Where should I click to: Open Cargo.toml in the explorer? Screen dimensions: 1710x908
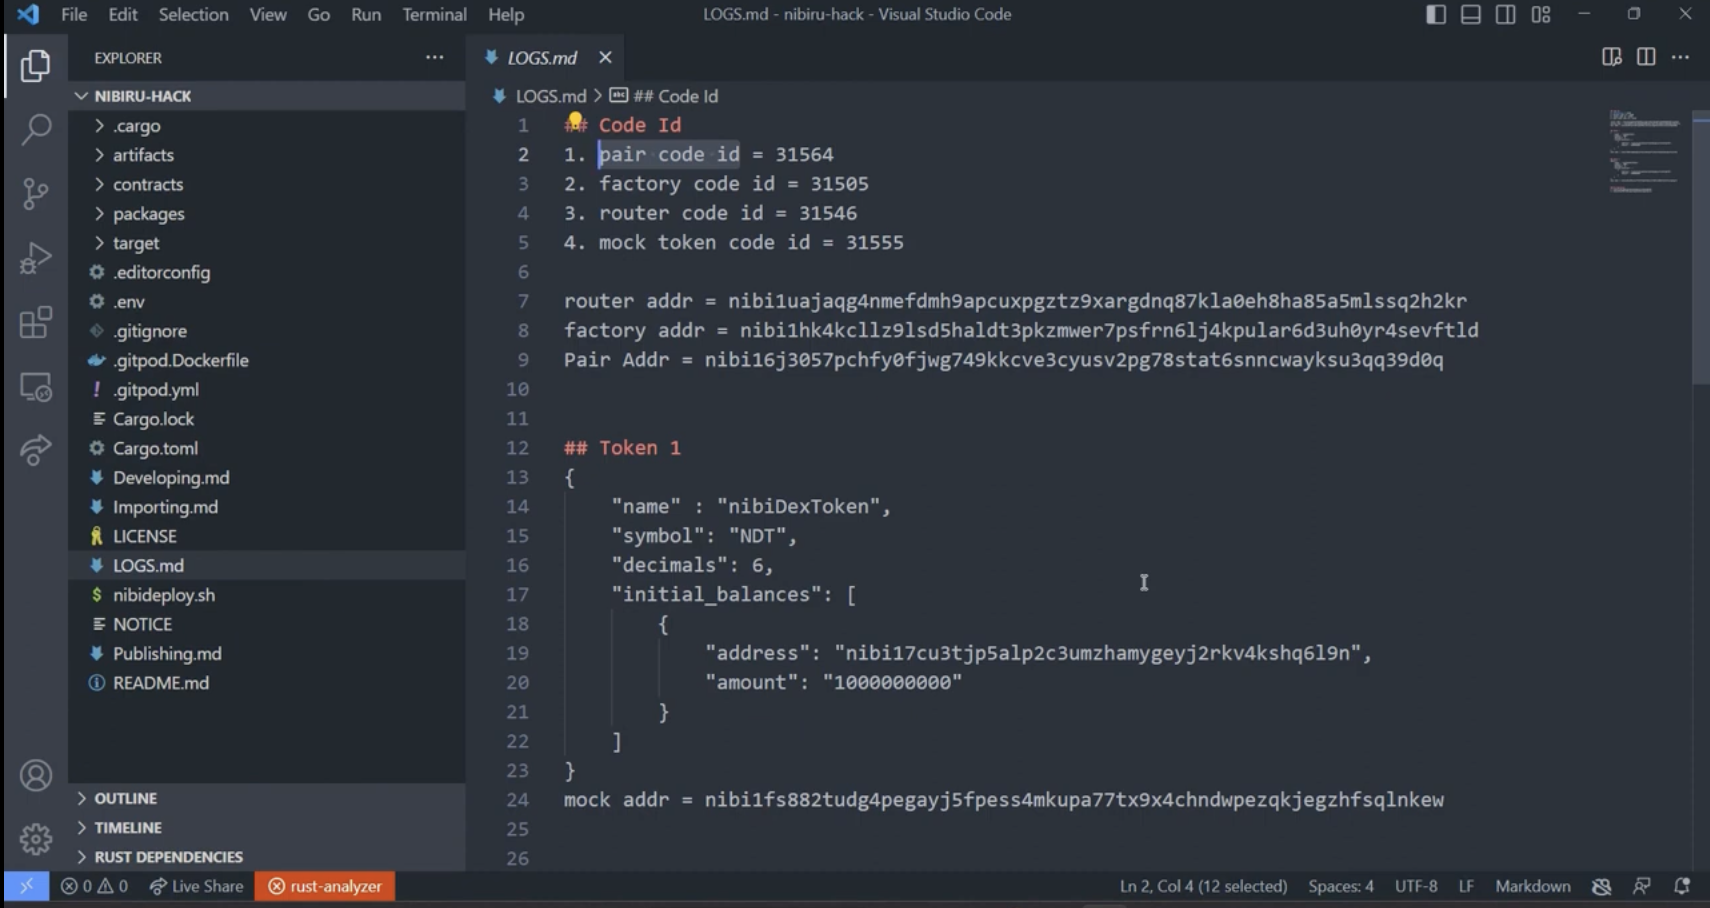pyautogui.click(x=266, y=448)
